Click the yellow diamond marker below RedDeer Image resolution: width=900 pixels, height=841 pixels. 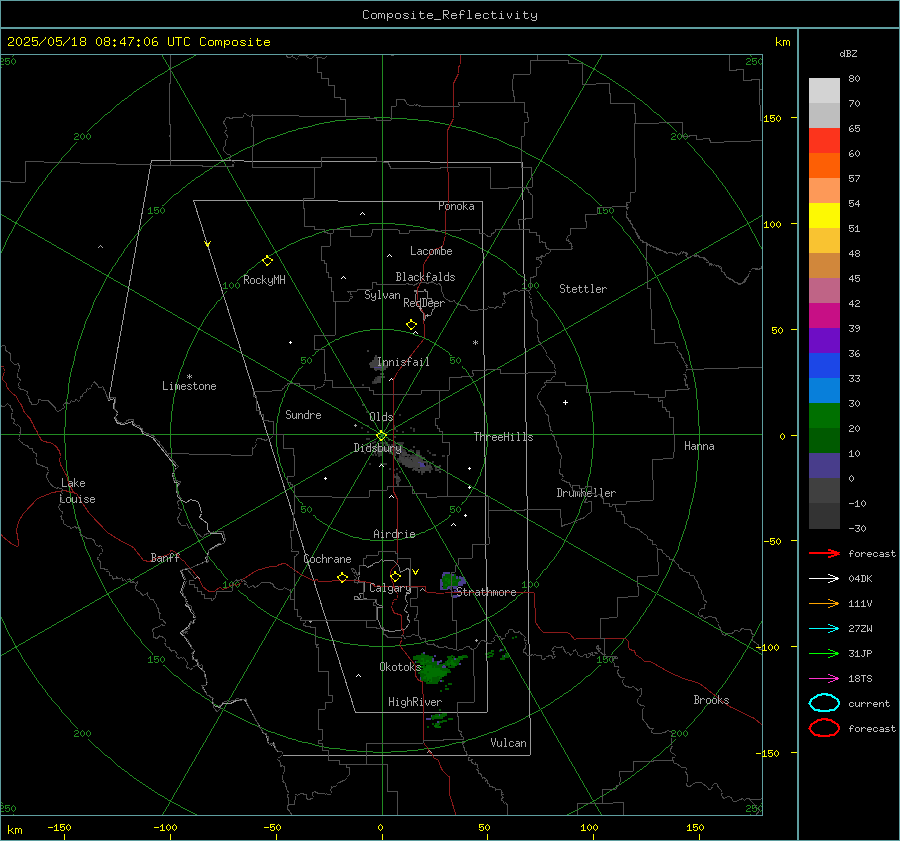(x=412, y=325)
